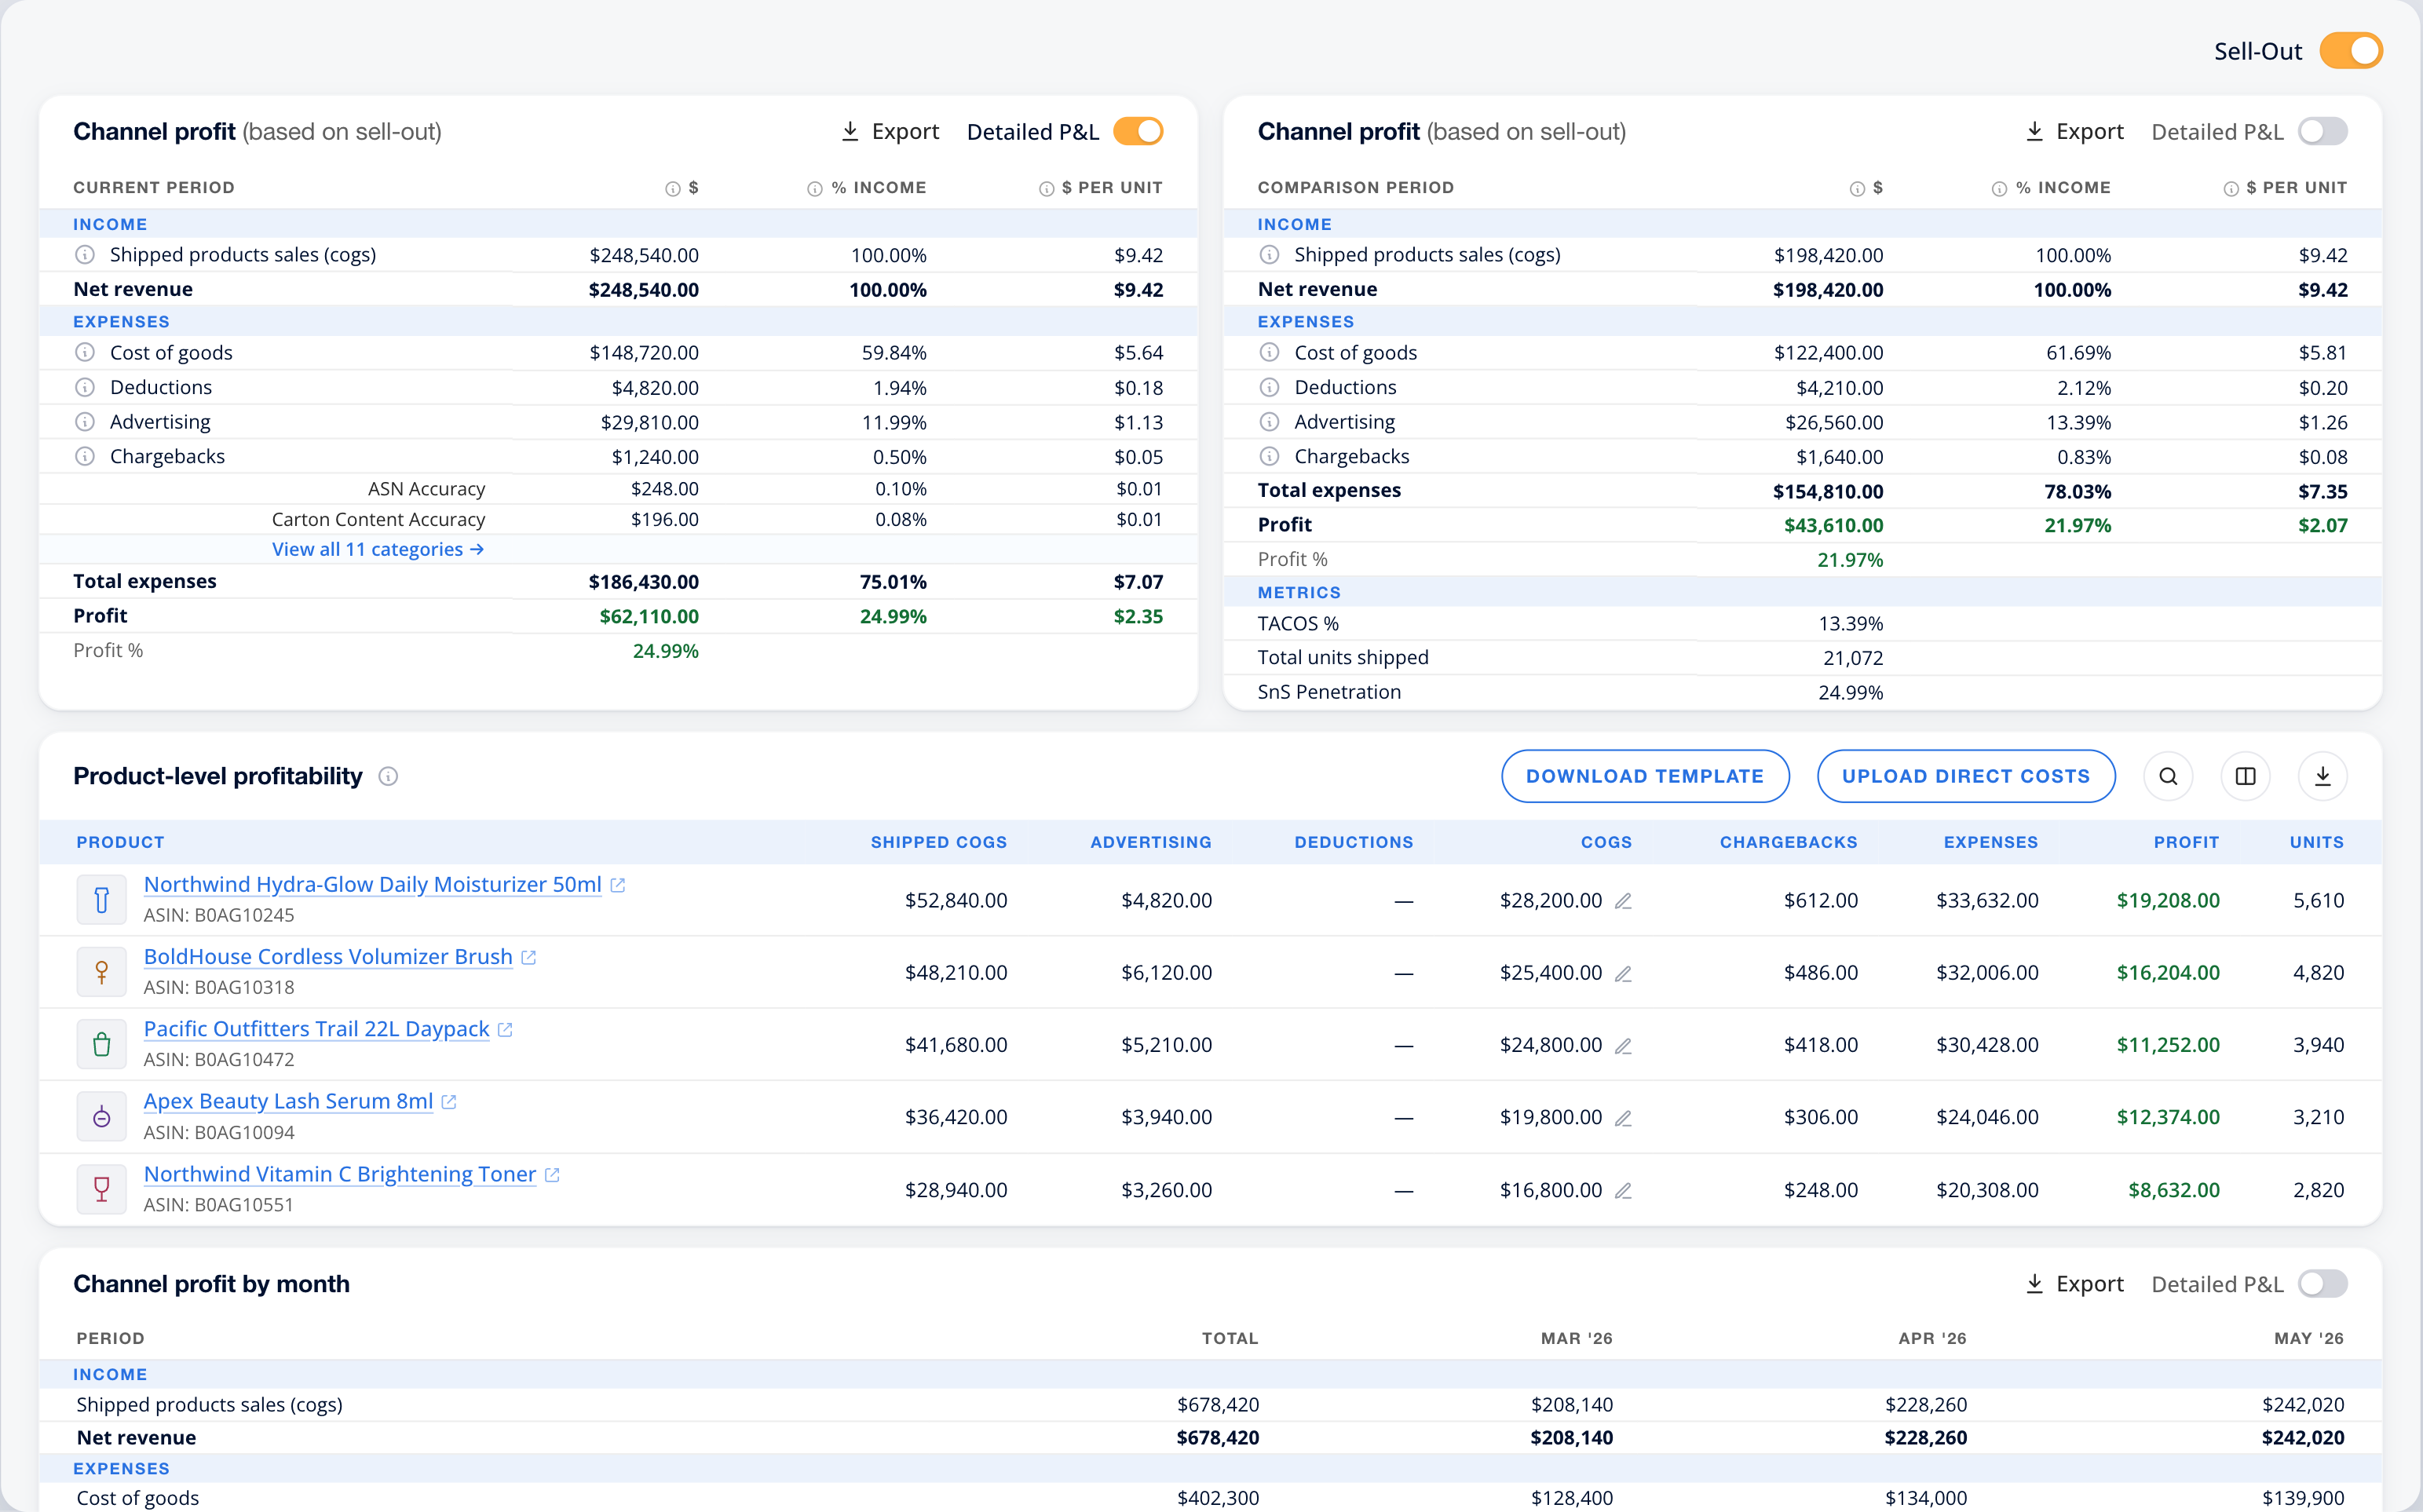
Task: Click the edit pencil beside $19,800.00 COGS
Action: point(1623,1118)
